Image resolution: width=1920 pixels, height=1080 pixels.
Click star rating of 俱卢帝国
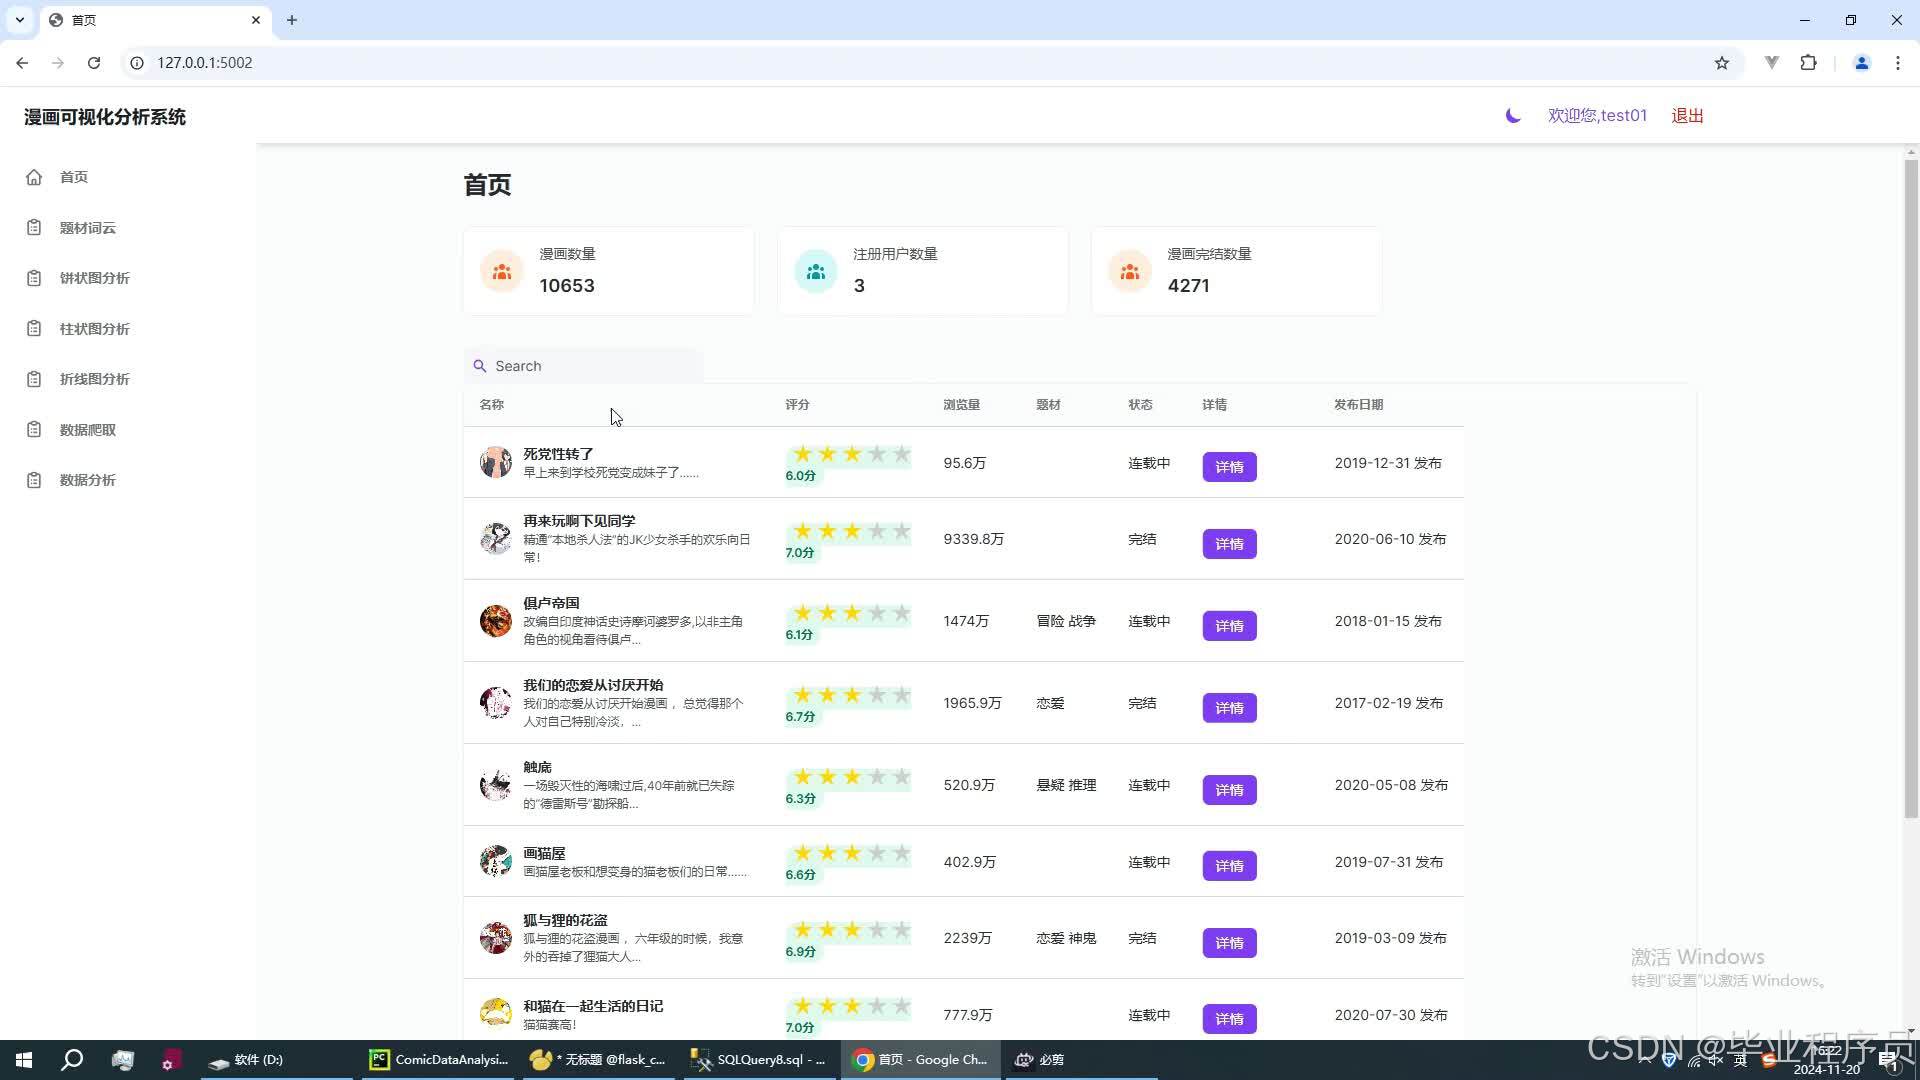(x=851, y=614)
